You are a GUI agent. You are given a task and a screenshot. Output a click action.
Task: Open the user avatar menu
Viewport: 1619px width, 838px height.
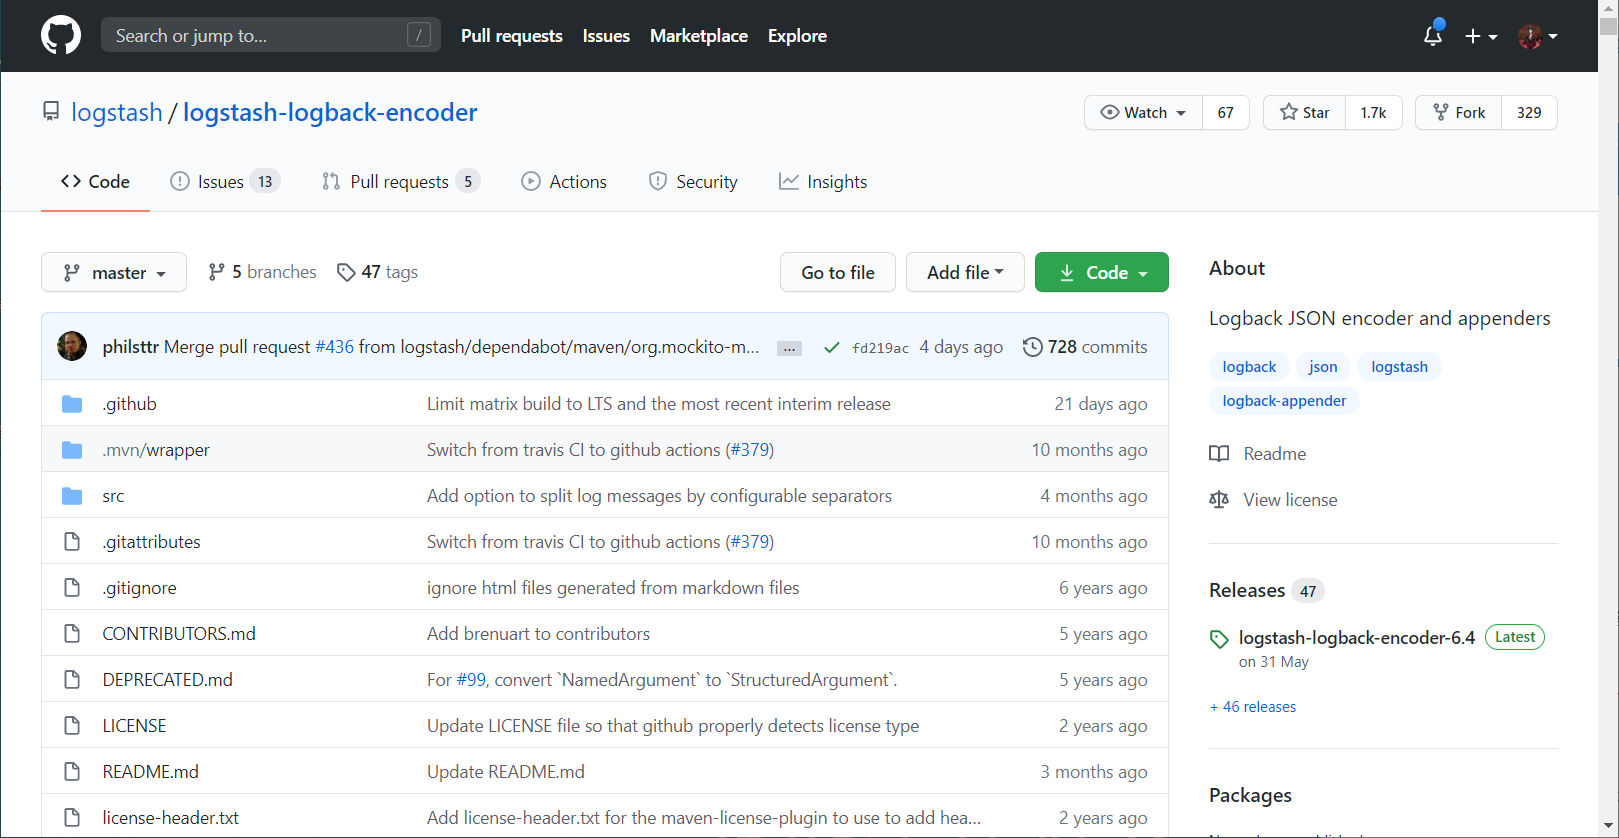(x=1538, y=36)
